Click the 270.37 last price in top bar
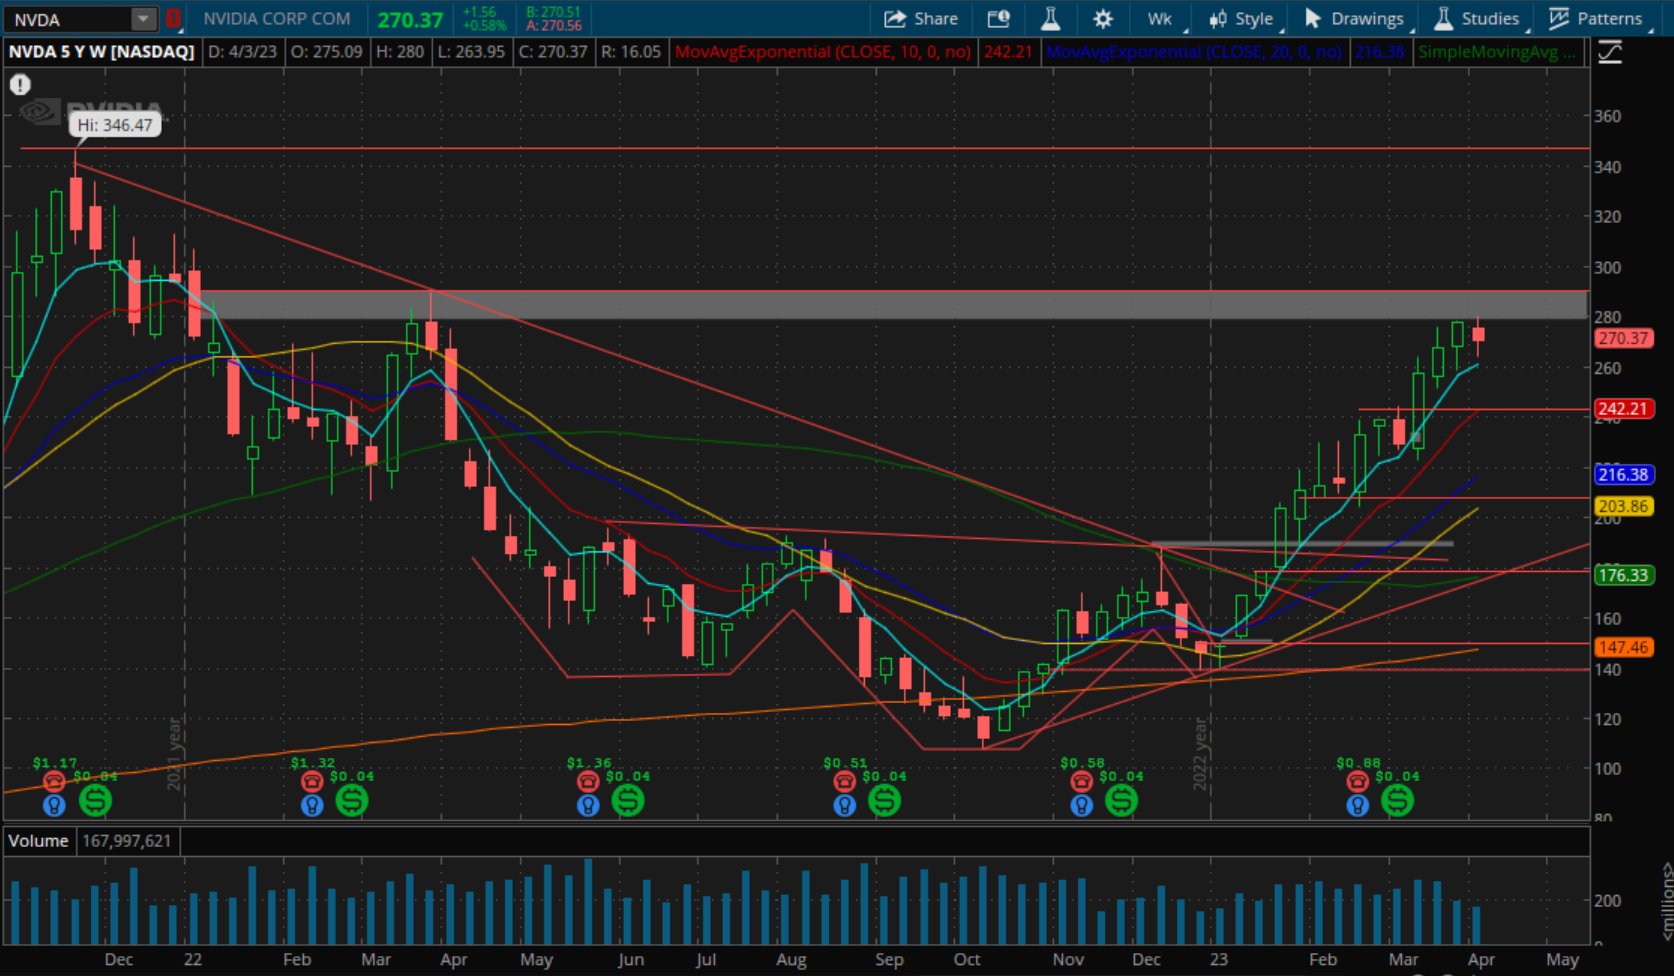The width and height of the screenshot is (1674, 976). pyautogui.click(x=410, y=20)
